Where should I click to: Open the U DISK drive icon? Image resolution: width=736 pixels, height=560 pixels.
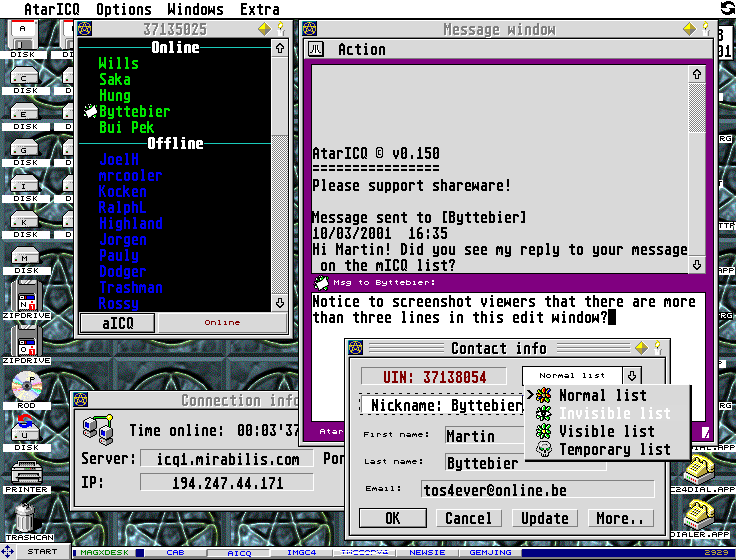click(x=26, y=433)
